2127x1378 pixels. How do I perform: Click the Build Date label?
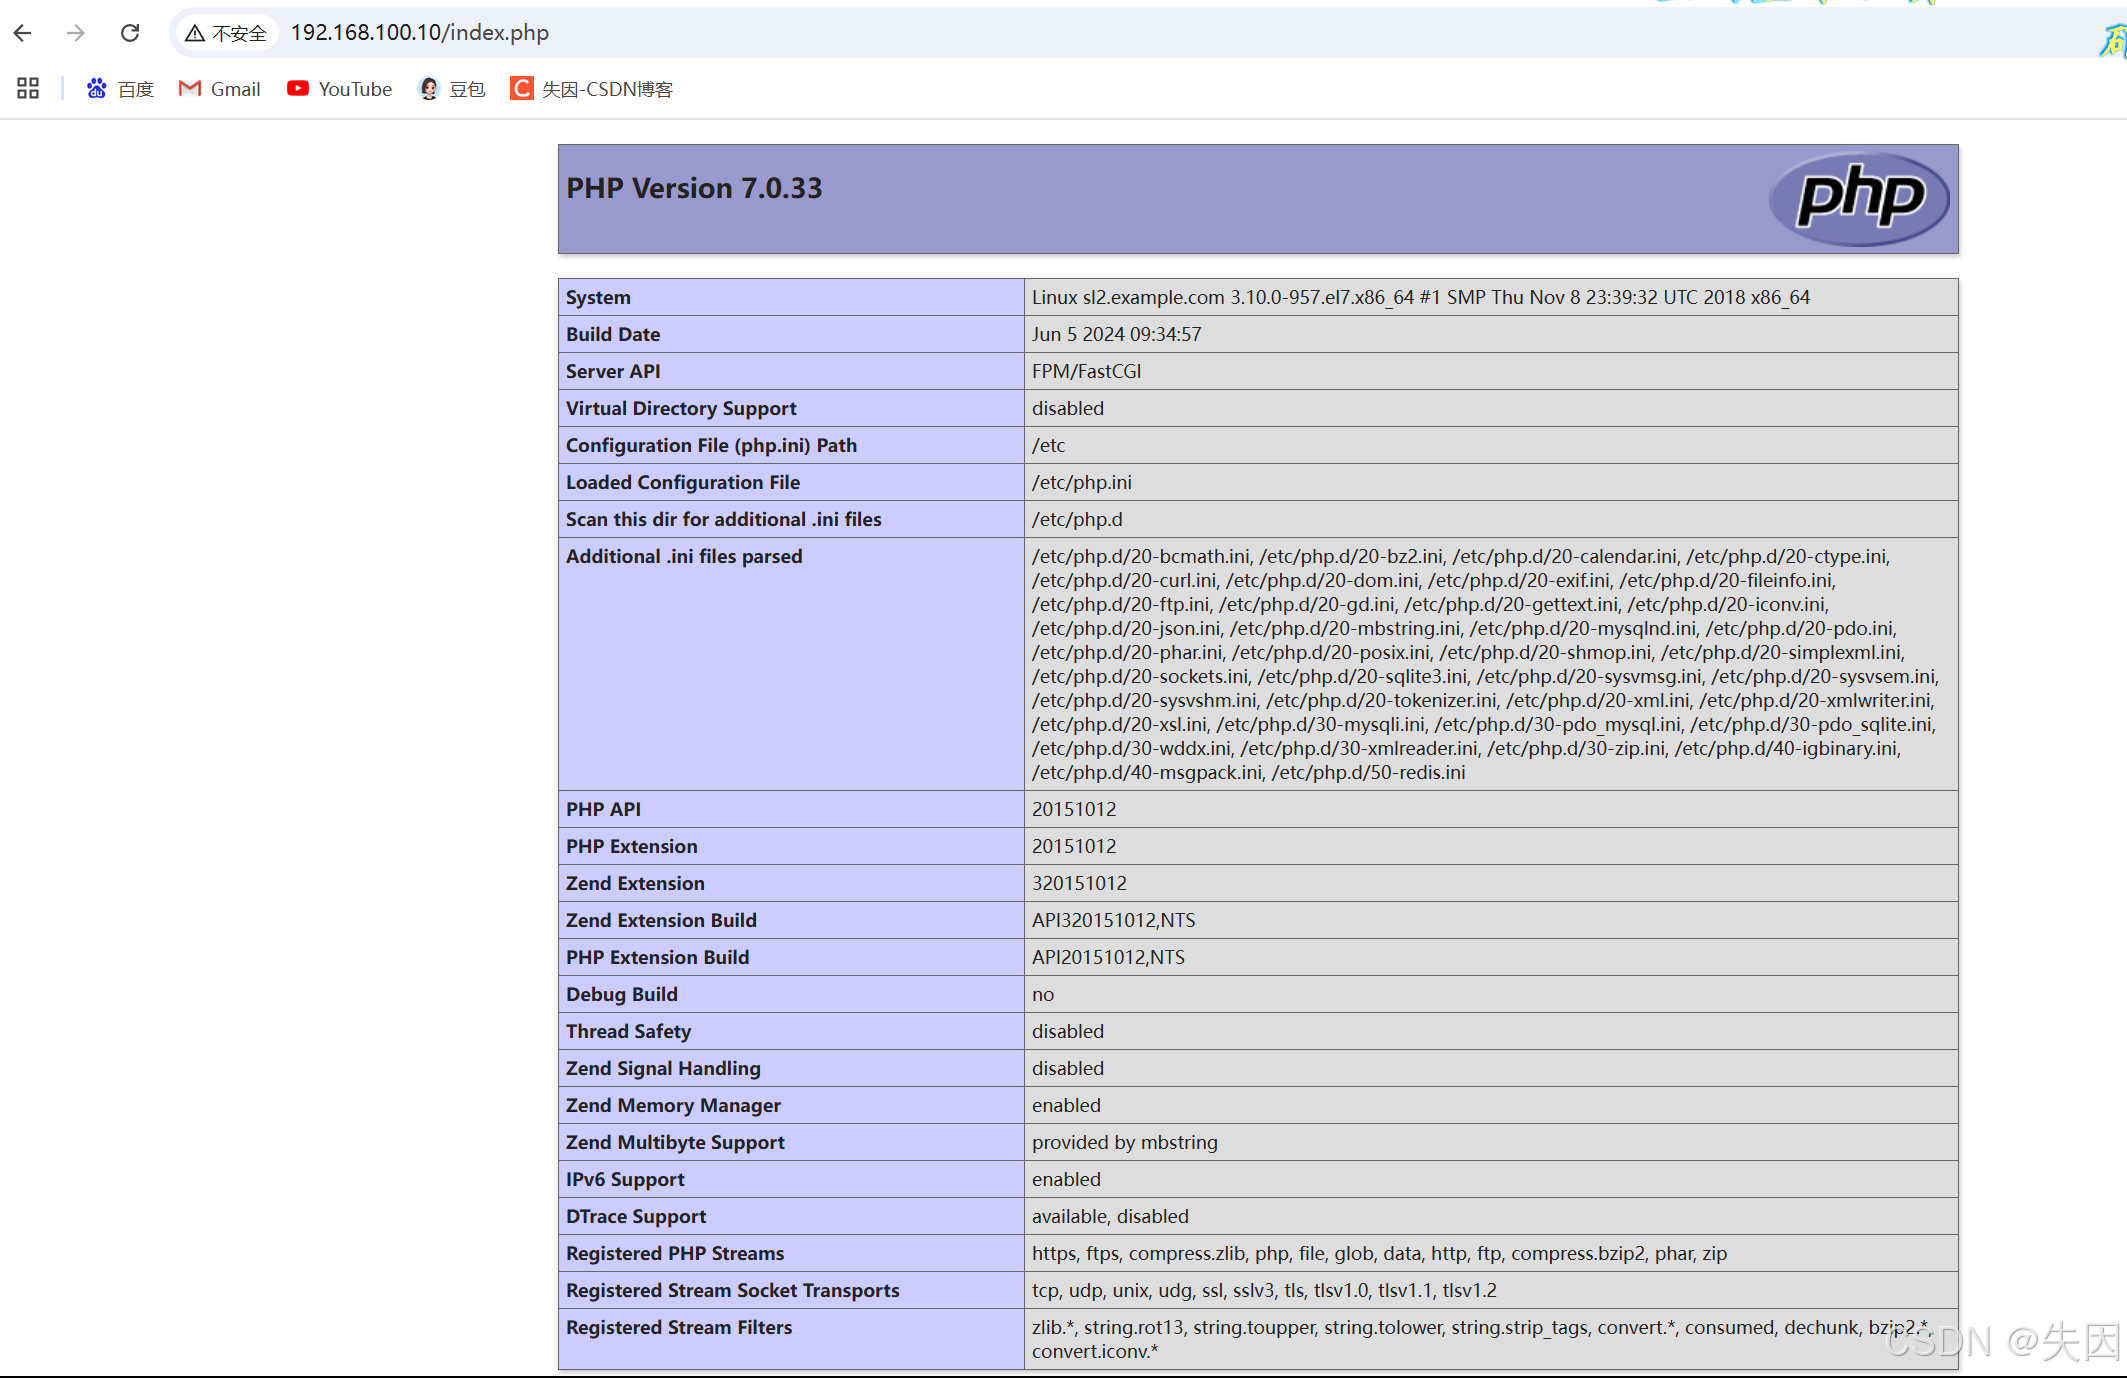click(x=613, y=334)
